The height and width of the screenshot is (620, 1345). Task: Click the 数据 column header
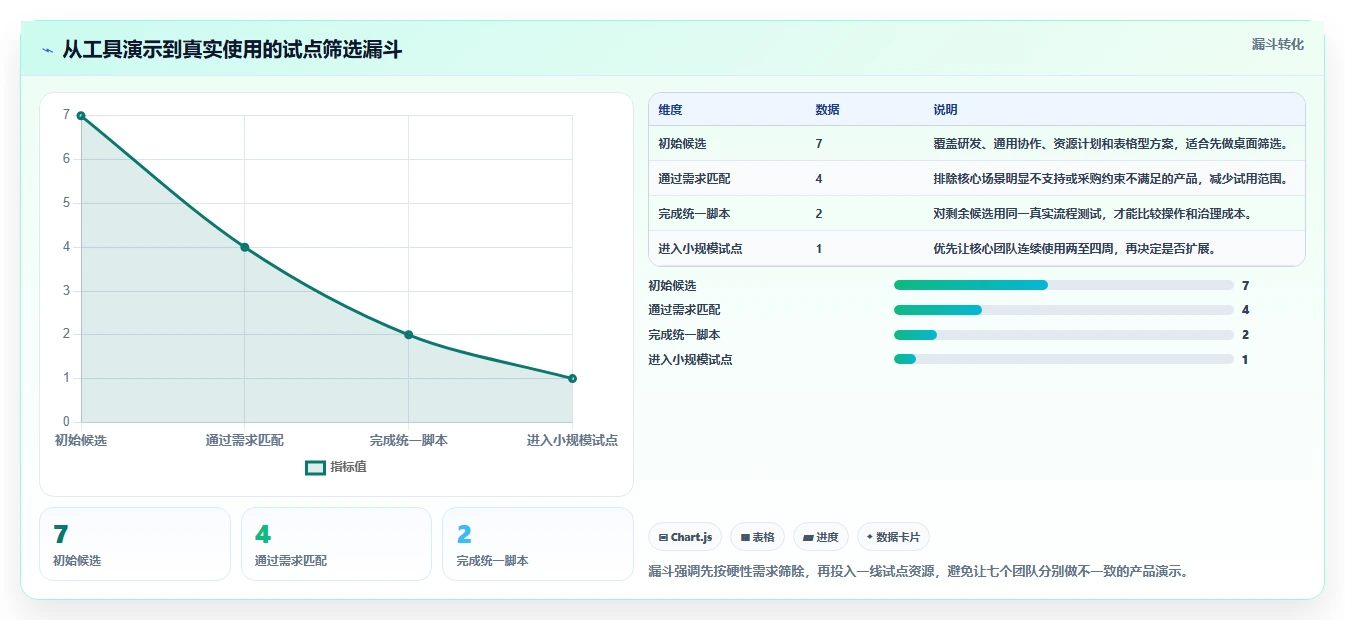tap(827, 110)
